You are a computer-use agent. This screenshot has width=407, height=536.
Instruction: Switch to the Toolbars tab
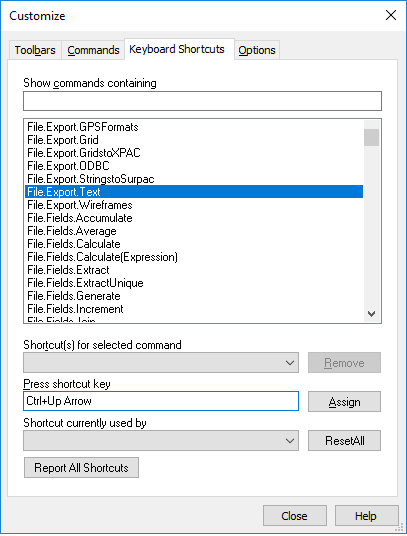35,50
